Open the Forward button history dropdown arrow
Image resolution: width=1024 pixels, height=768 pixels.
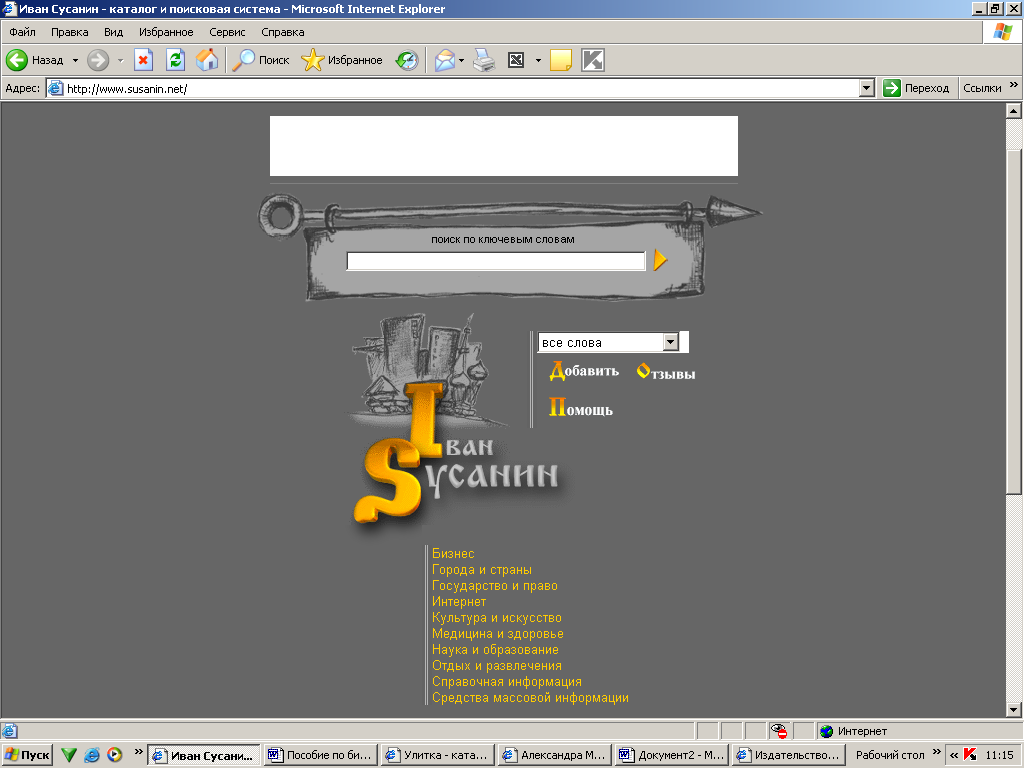pyautogui.click(x=120, y=60)
